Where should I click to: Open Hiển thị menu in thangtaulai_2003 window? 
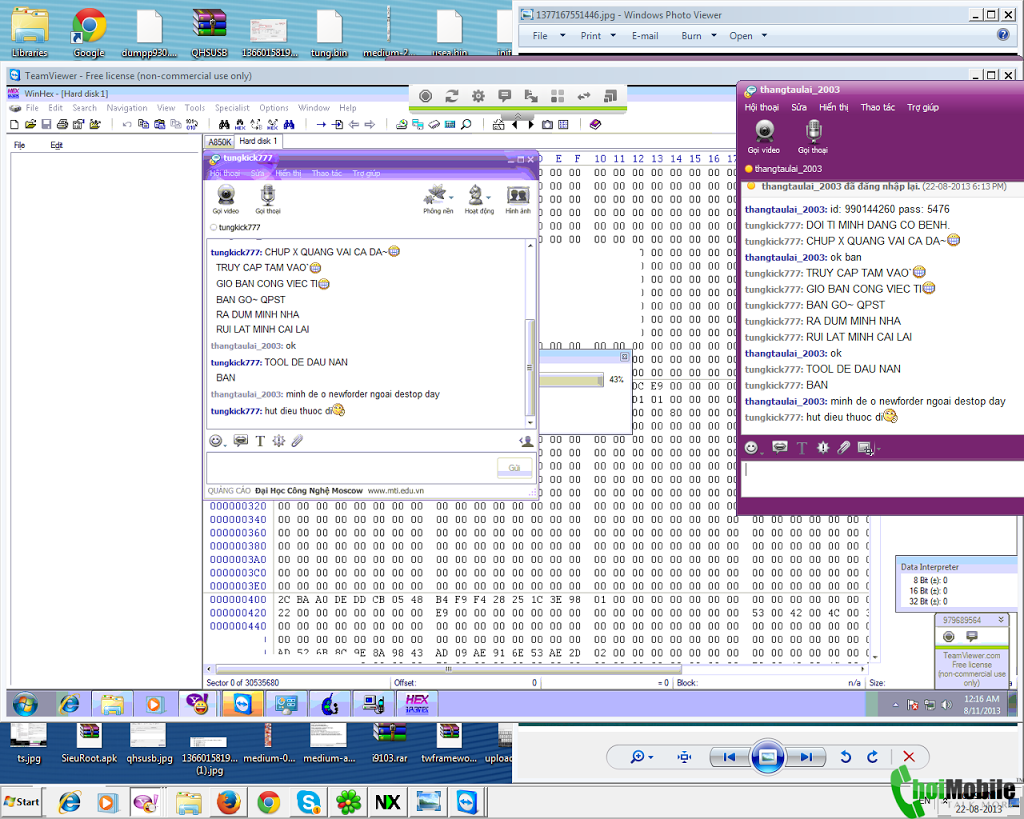coord(833,107)
